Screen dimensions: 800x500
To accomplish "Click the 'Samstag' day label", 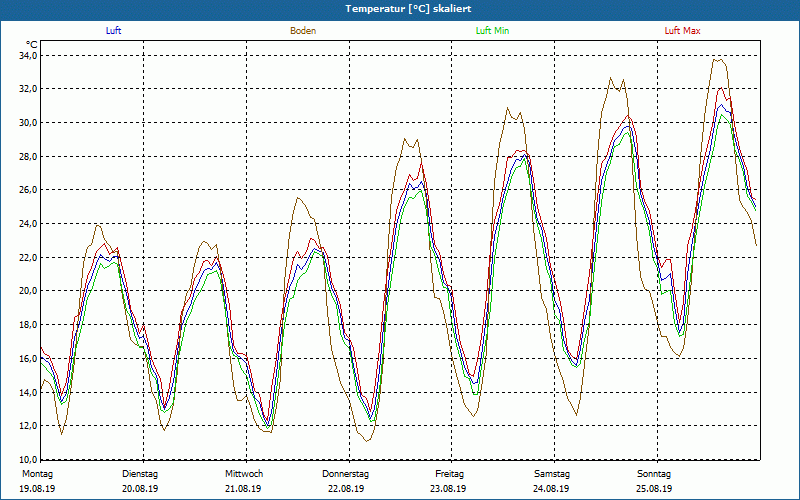I will tap(552, 474).
